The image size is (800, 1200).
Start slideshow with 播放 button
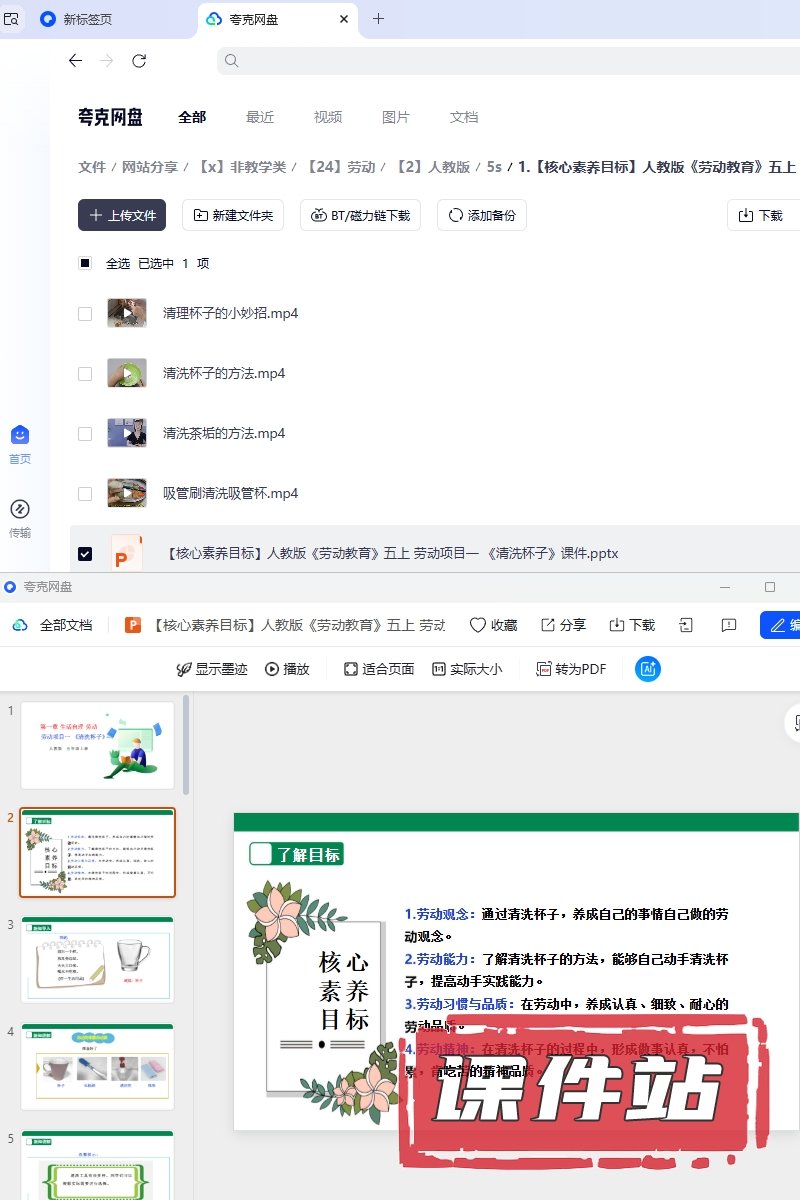pyautogui.click(x=287, y=669)
